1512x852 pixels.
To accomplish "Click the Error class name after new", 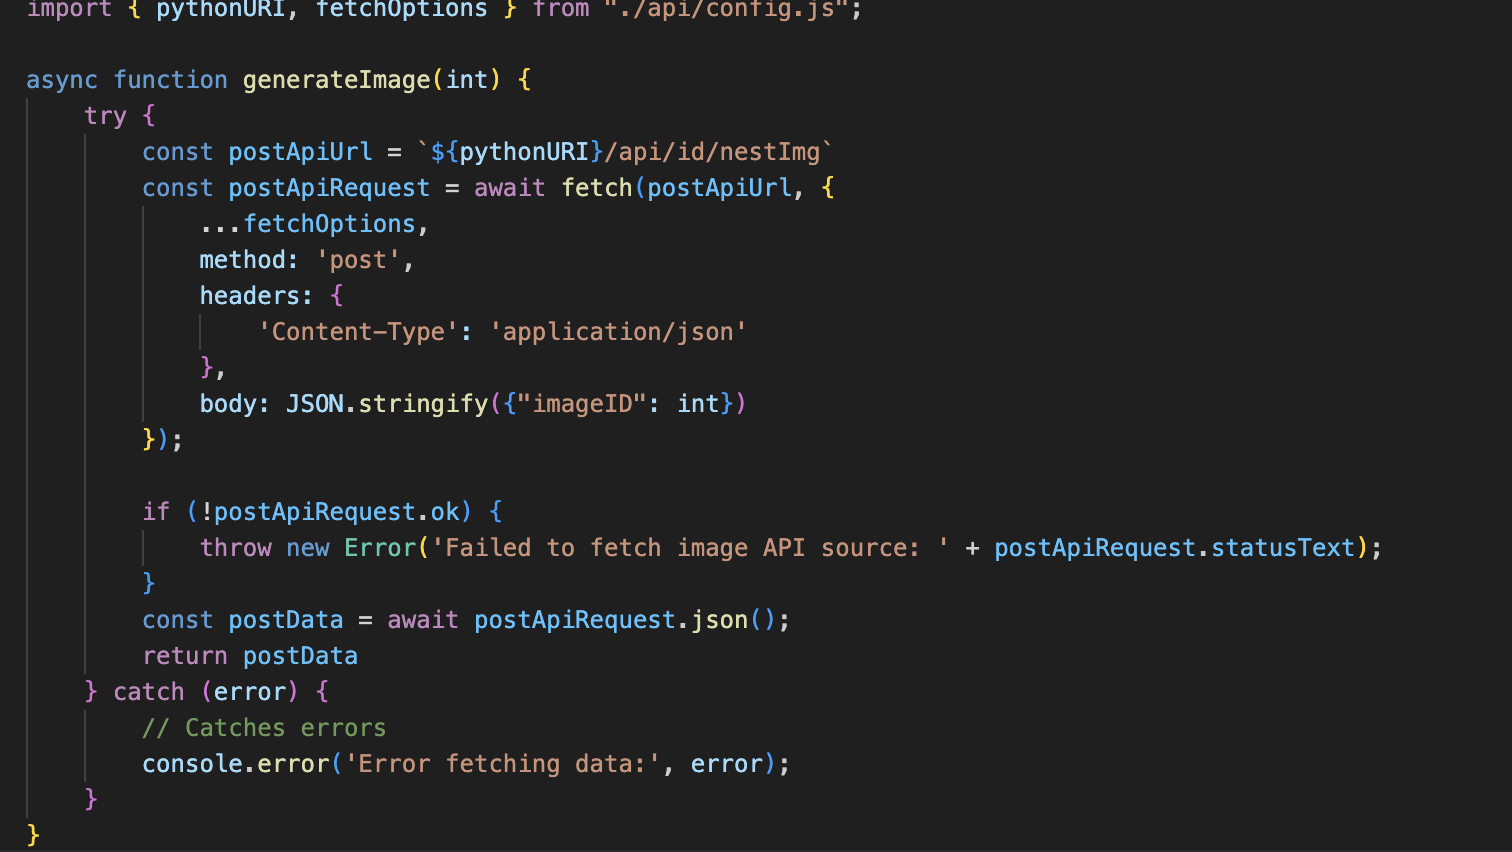I will point(380,548).
